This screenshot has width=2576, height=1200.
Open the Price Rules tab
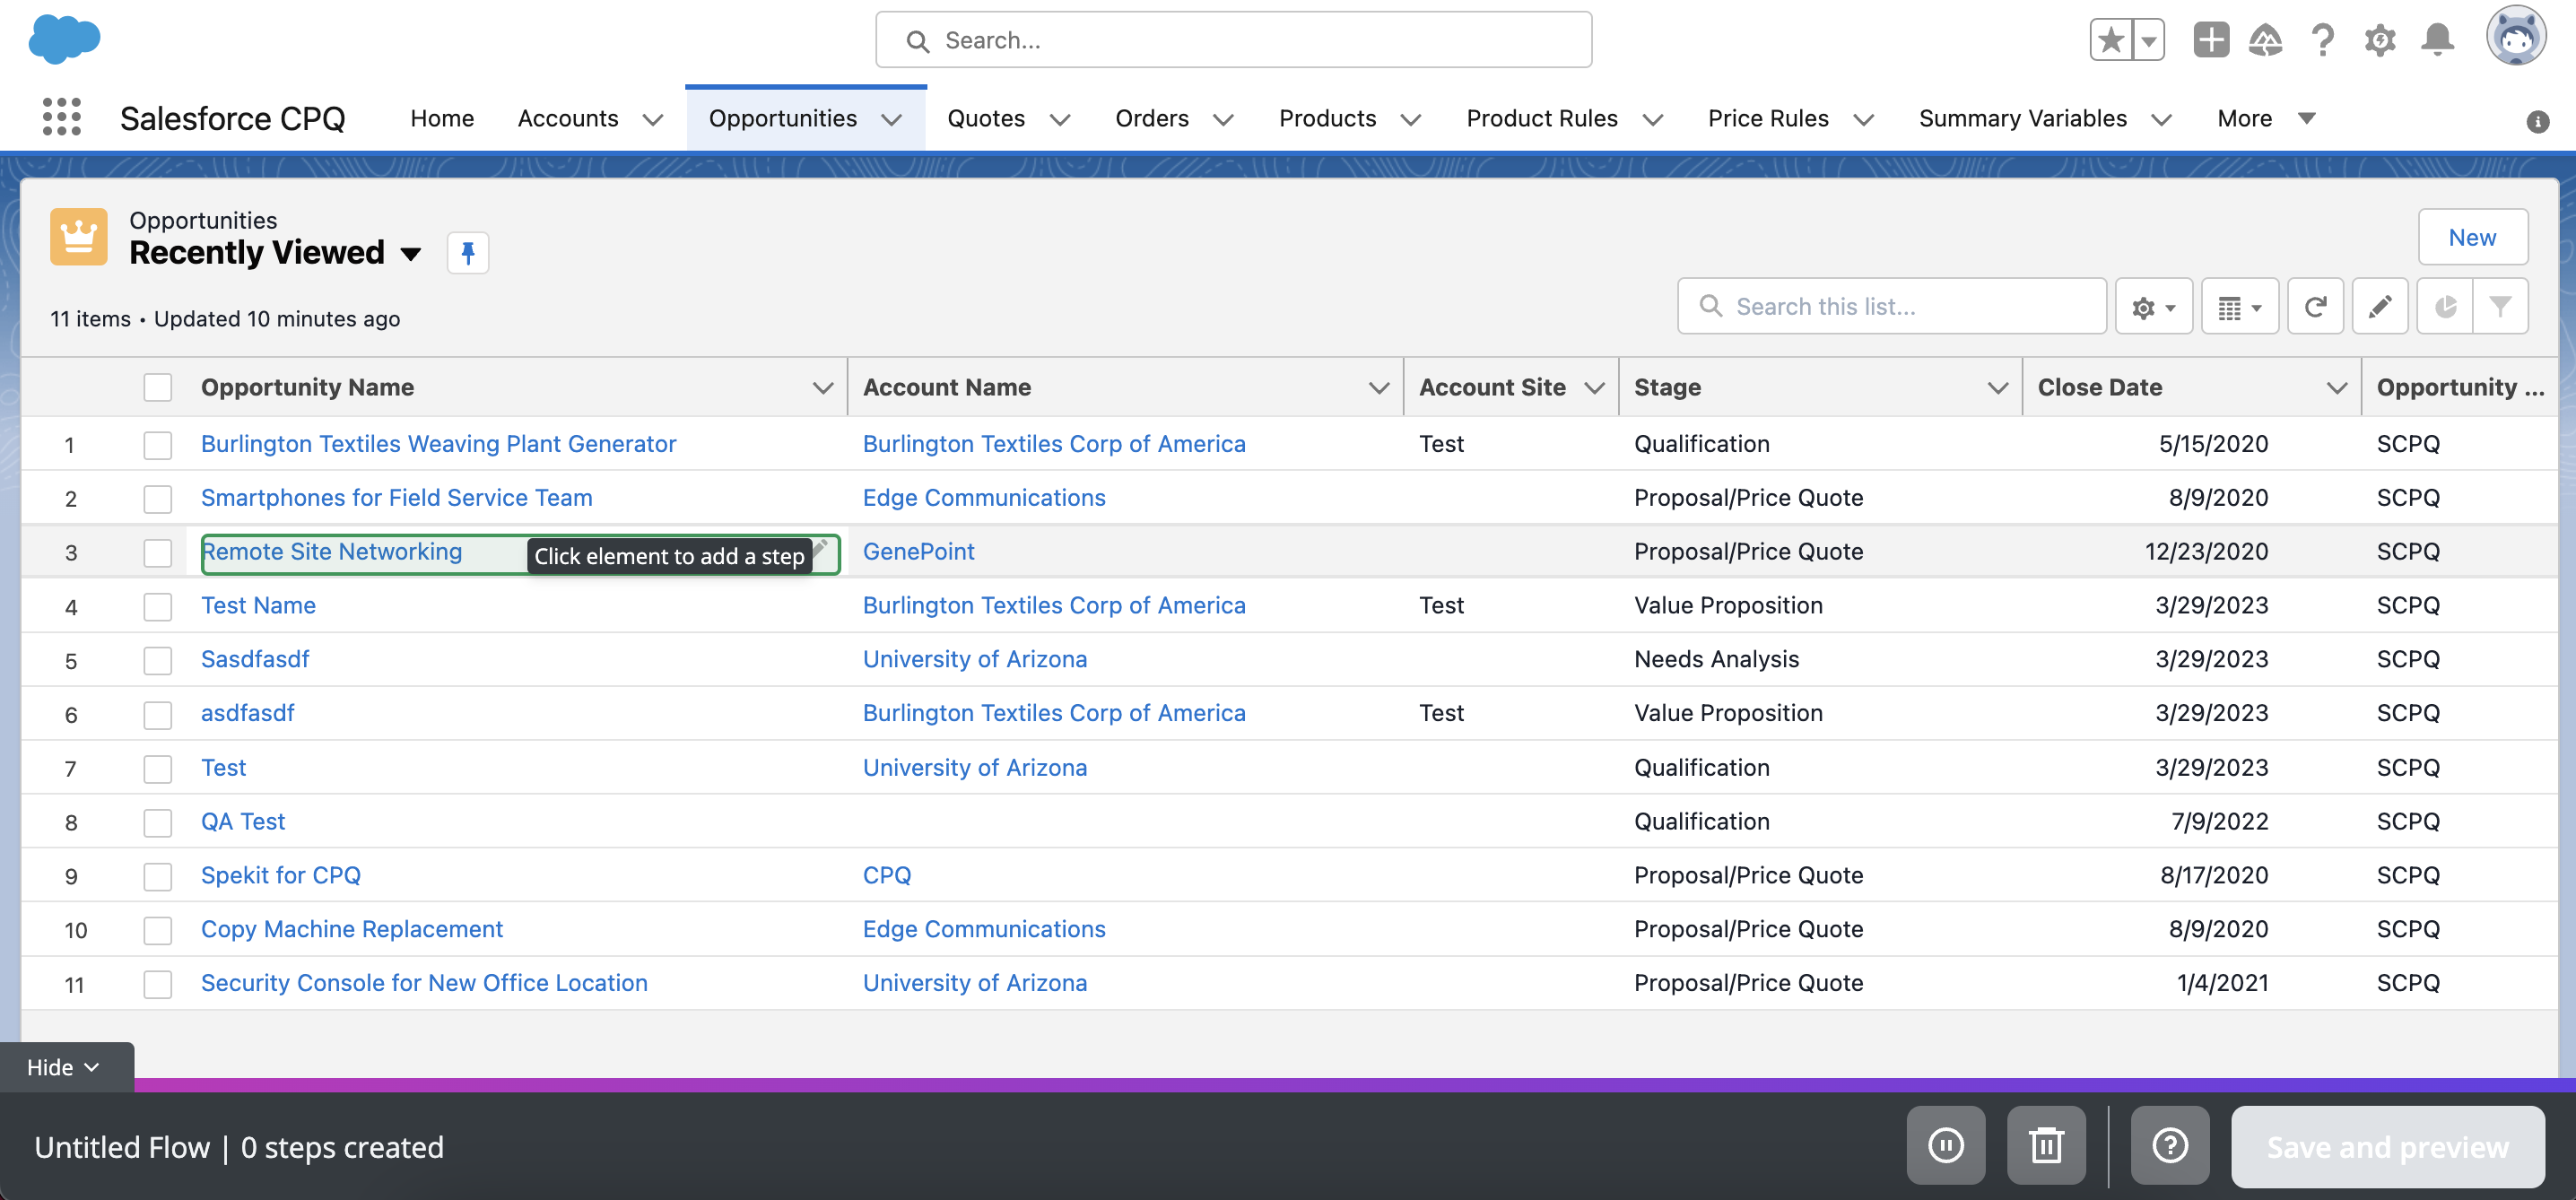coord(1768,118)
